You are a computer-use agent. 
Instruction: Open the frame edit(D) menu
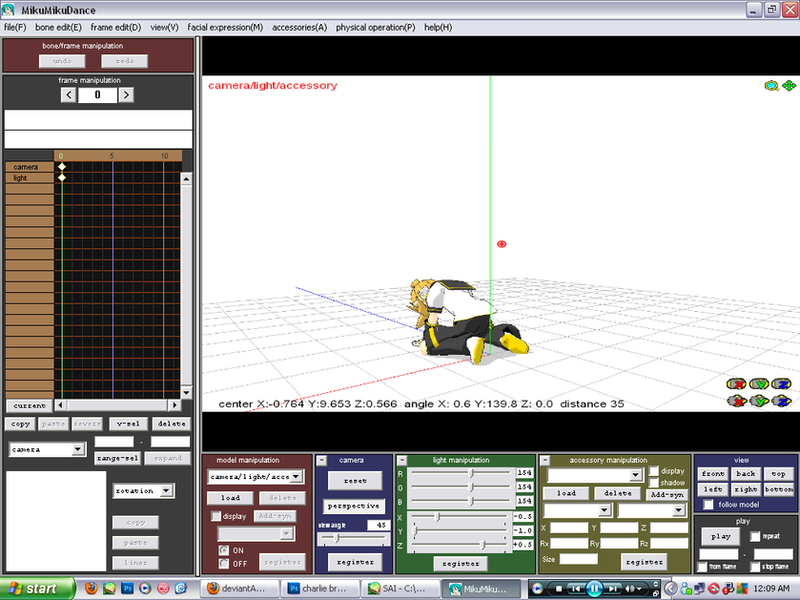(x=116, y=28)
